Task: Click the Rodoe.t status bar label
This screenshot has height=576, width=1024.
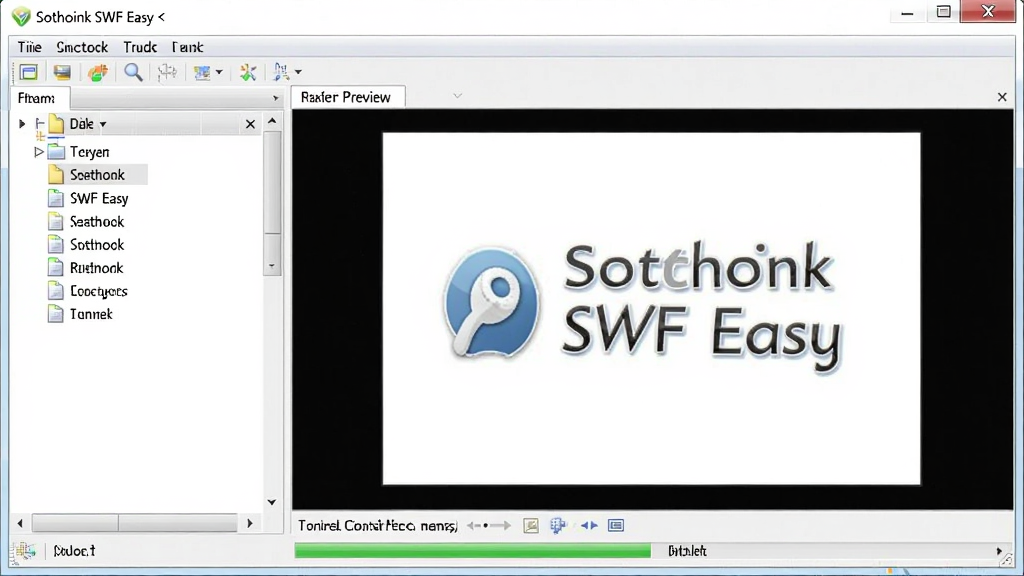Action: (74, 551)
